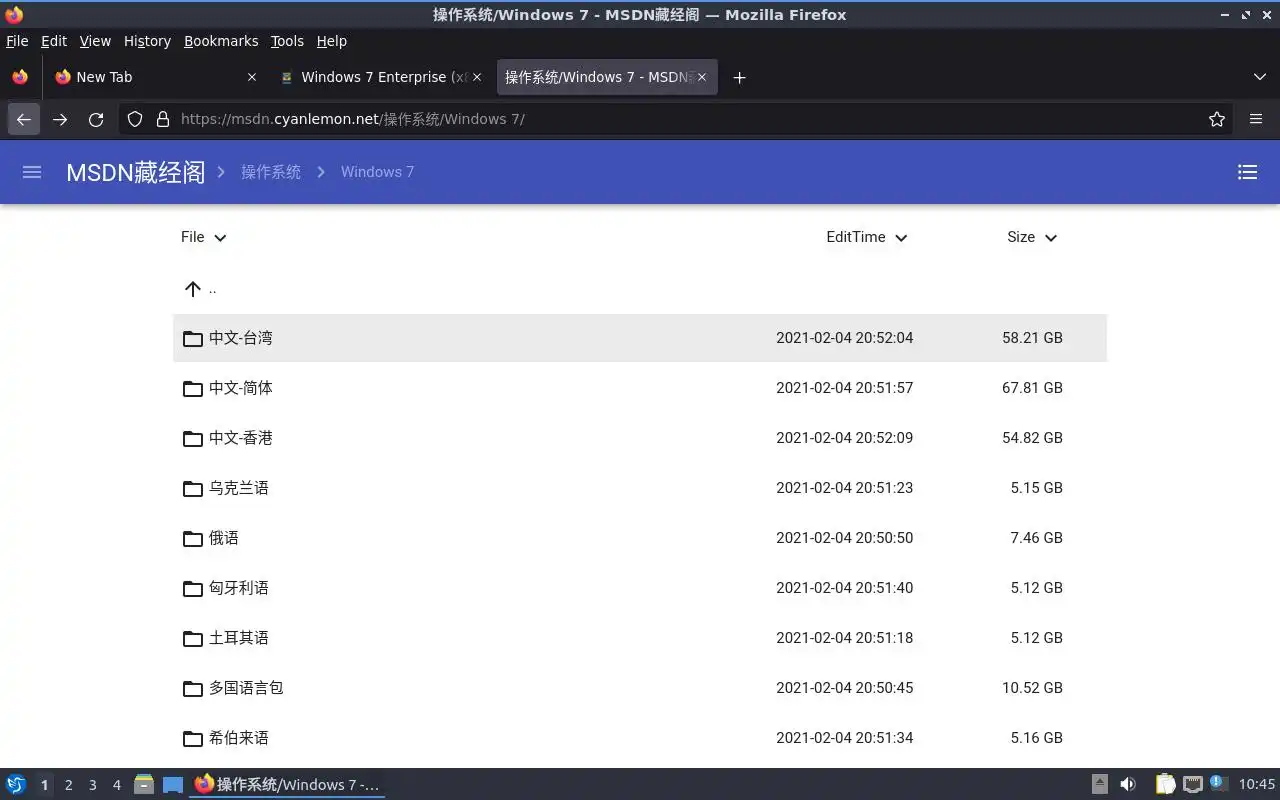Click the 10.52 GB size value
The height and width of the screenshot is (800, 1280).
coord(1032,688)
